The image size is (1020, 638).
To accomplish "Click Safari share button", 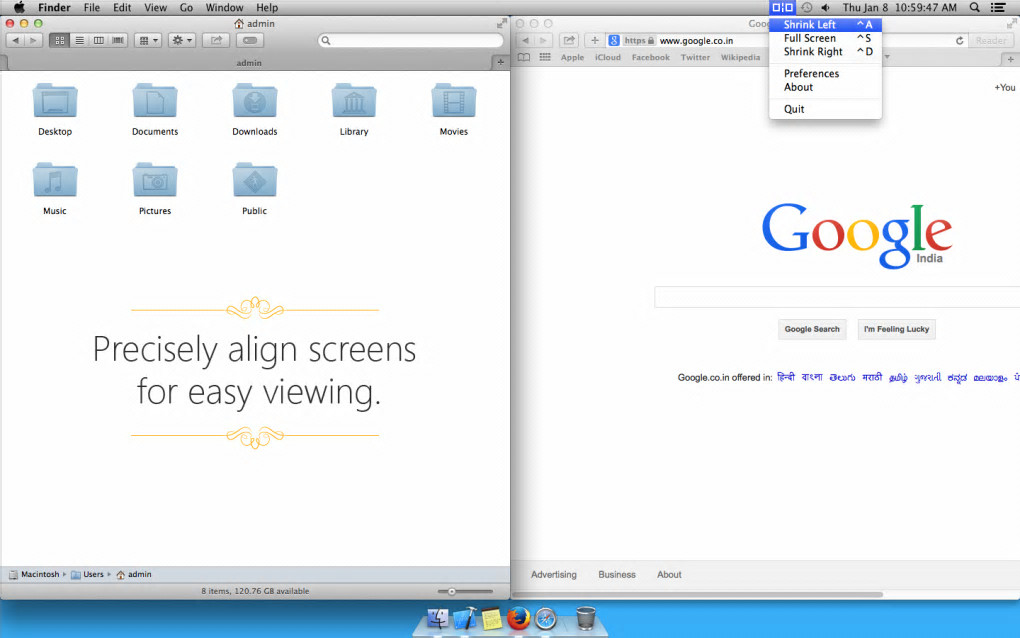I will pyautogui.click(x=569, y=40).
